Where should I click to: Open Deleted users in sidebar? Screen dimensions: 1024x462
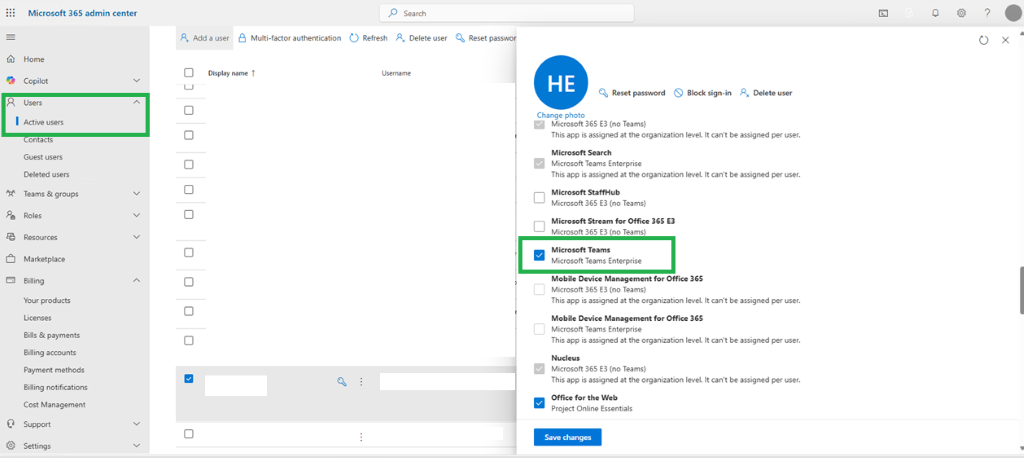pos(46,174)
